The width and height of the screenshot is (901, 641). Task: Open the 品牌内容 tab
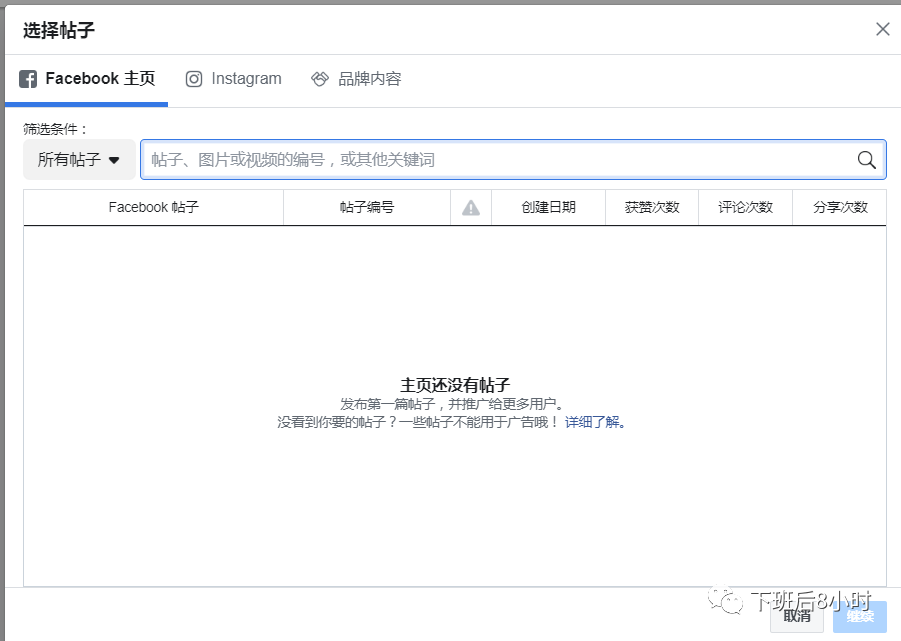[x=356, y=79]
